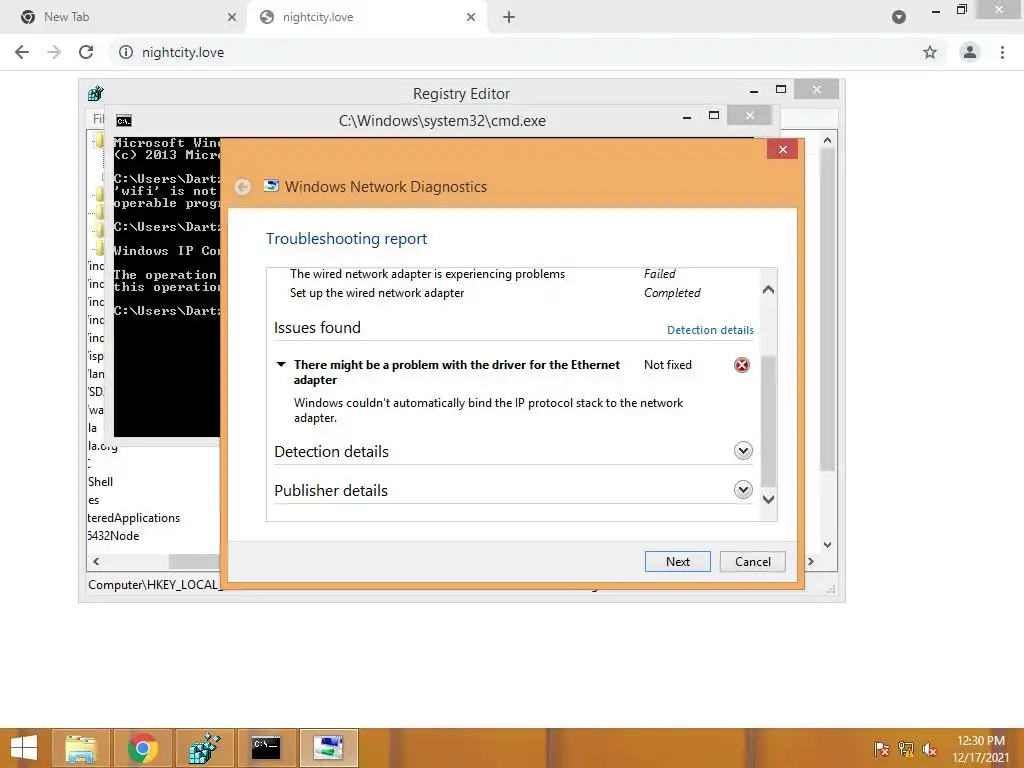
Task: Click the Registry Editor title icon
Action: (x=96, y=93)
